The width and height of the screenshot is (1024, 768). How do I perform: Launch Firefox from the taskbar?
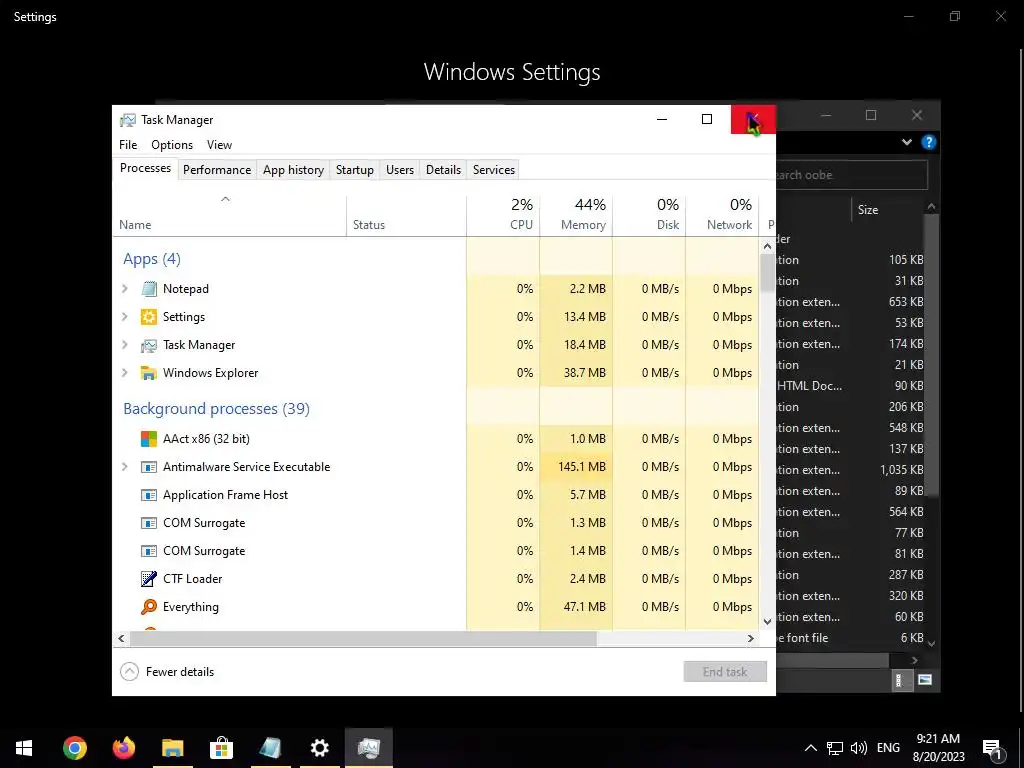123,748
